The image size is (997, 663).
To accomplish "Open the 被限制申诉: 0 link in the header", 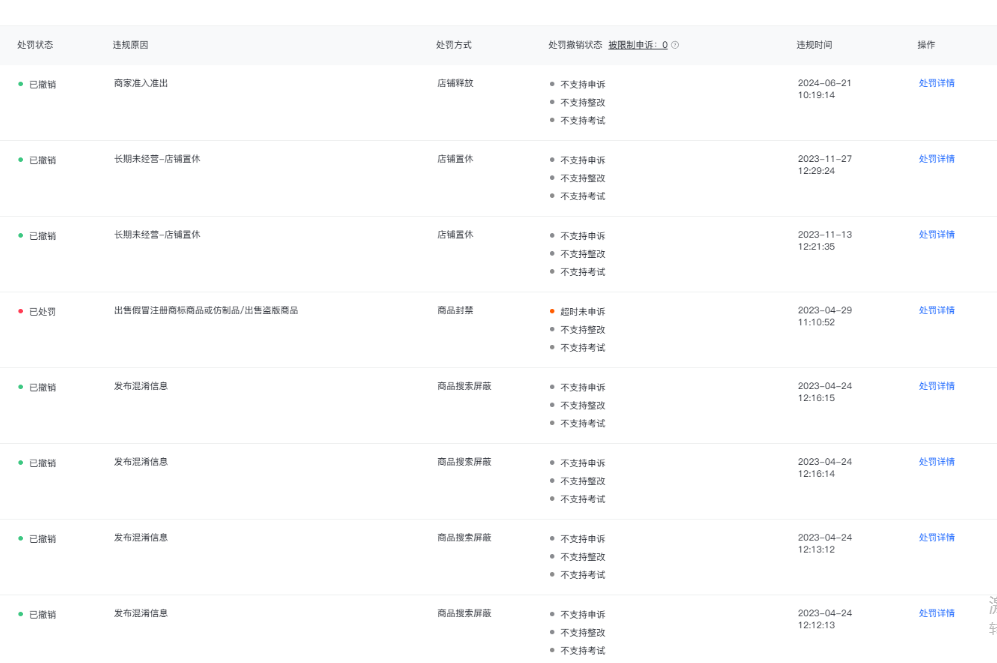I will click(637, 45).
